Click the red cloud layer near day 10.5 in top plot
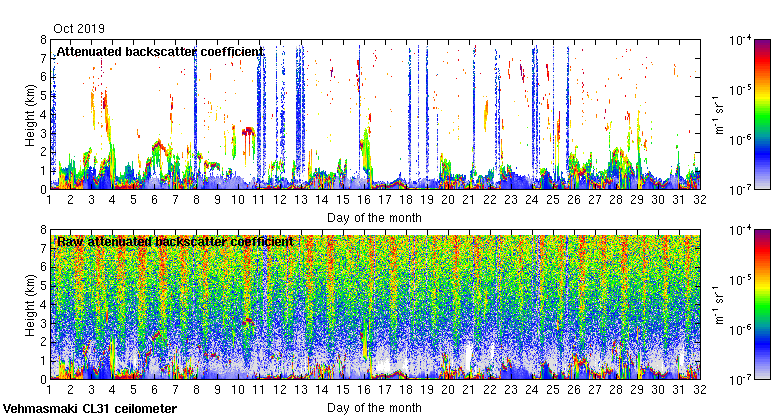 click(248, 131)
